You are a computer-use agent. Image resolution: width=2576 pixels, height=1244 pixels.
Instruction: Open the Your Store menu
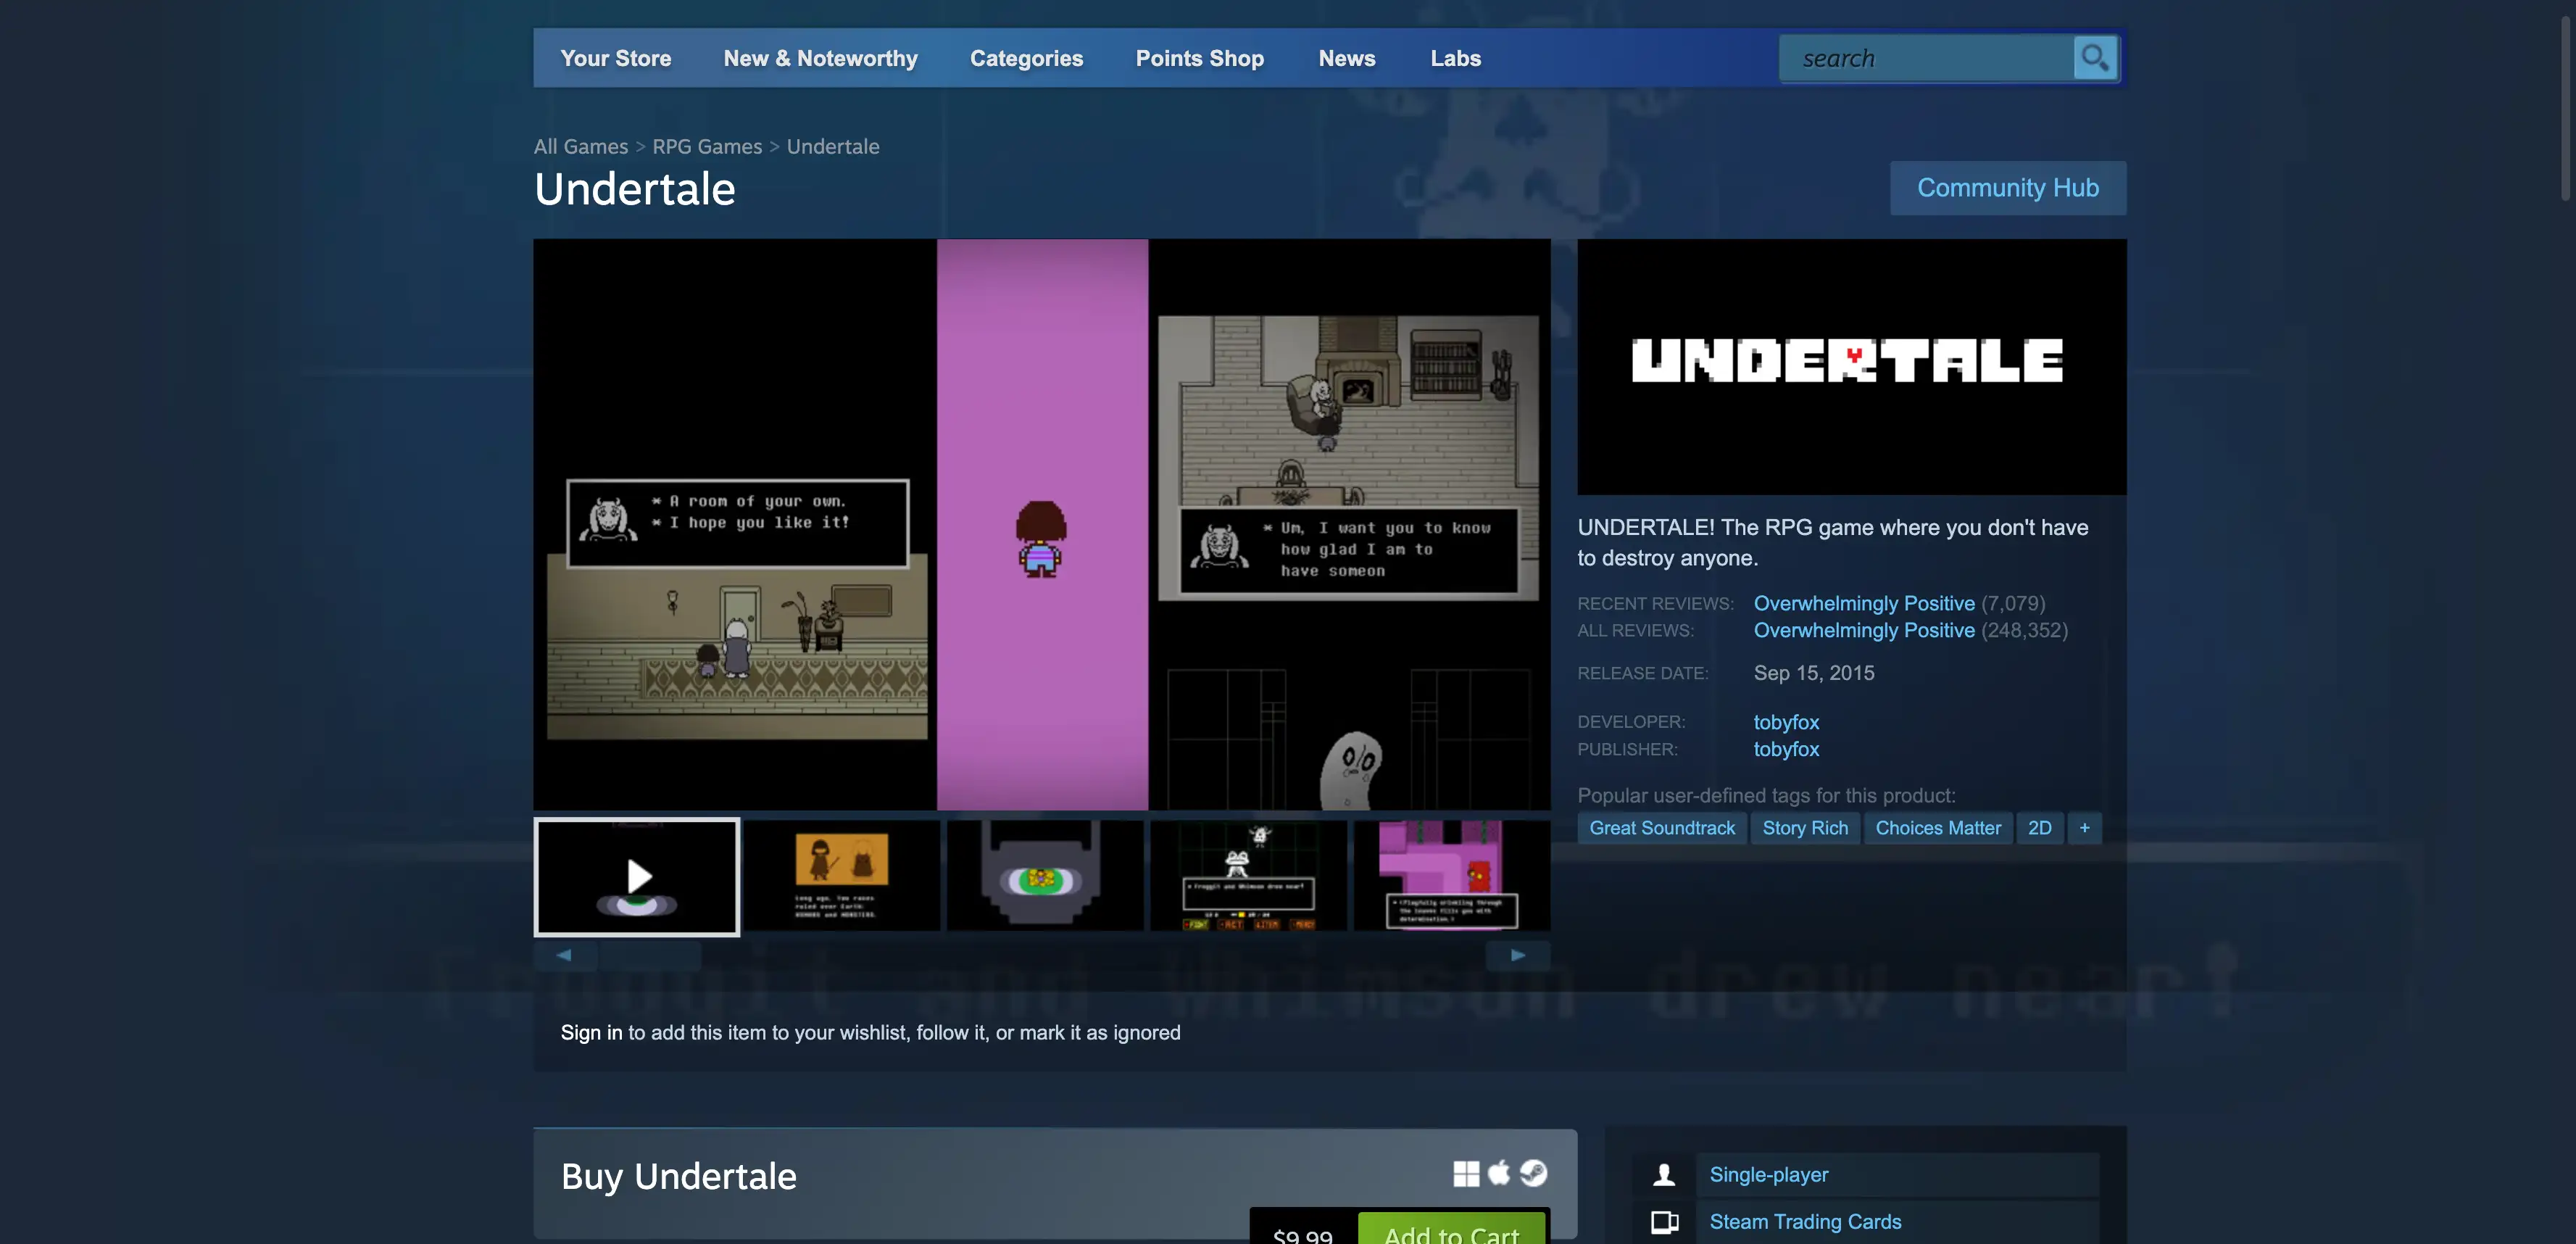point(616,58)
